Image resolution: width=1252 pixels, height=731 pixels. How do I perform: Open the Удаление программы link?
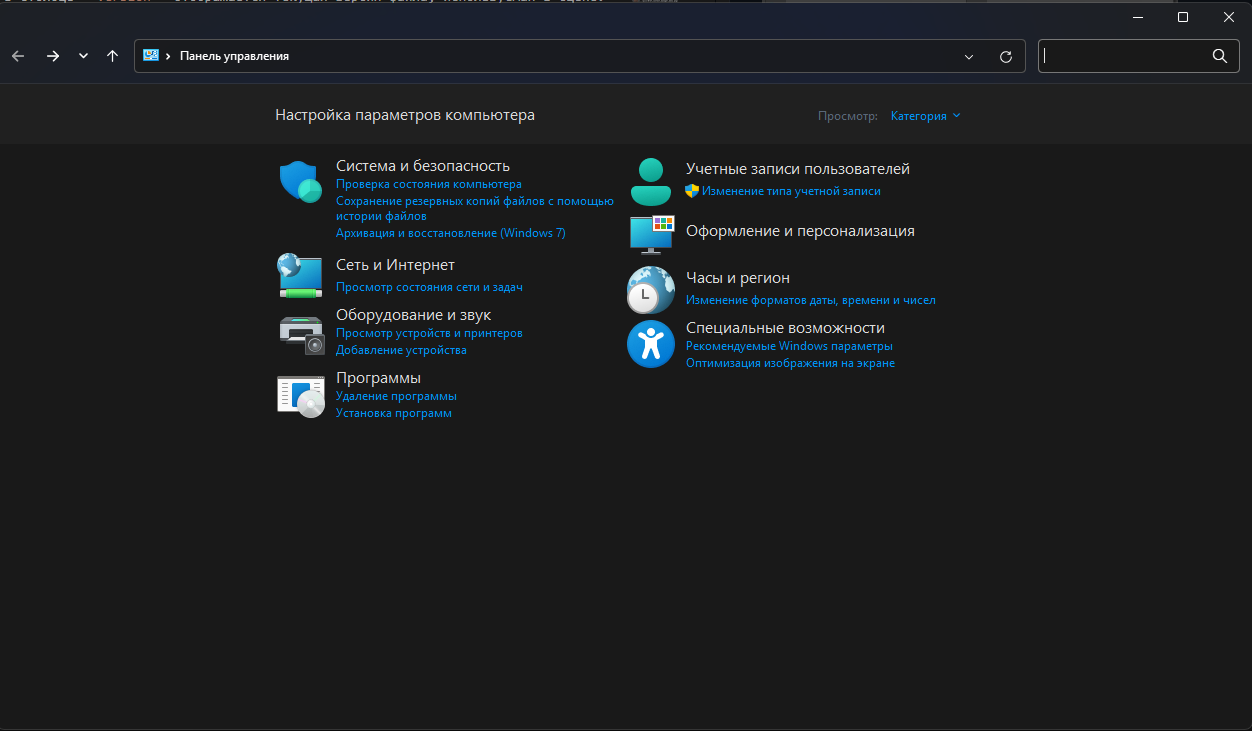tap(396, 397)
